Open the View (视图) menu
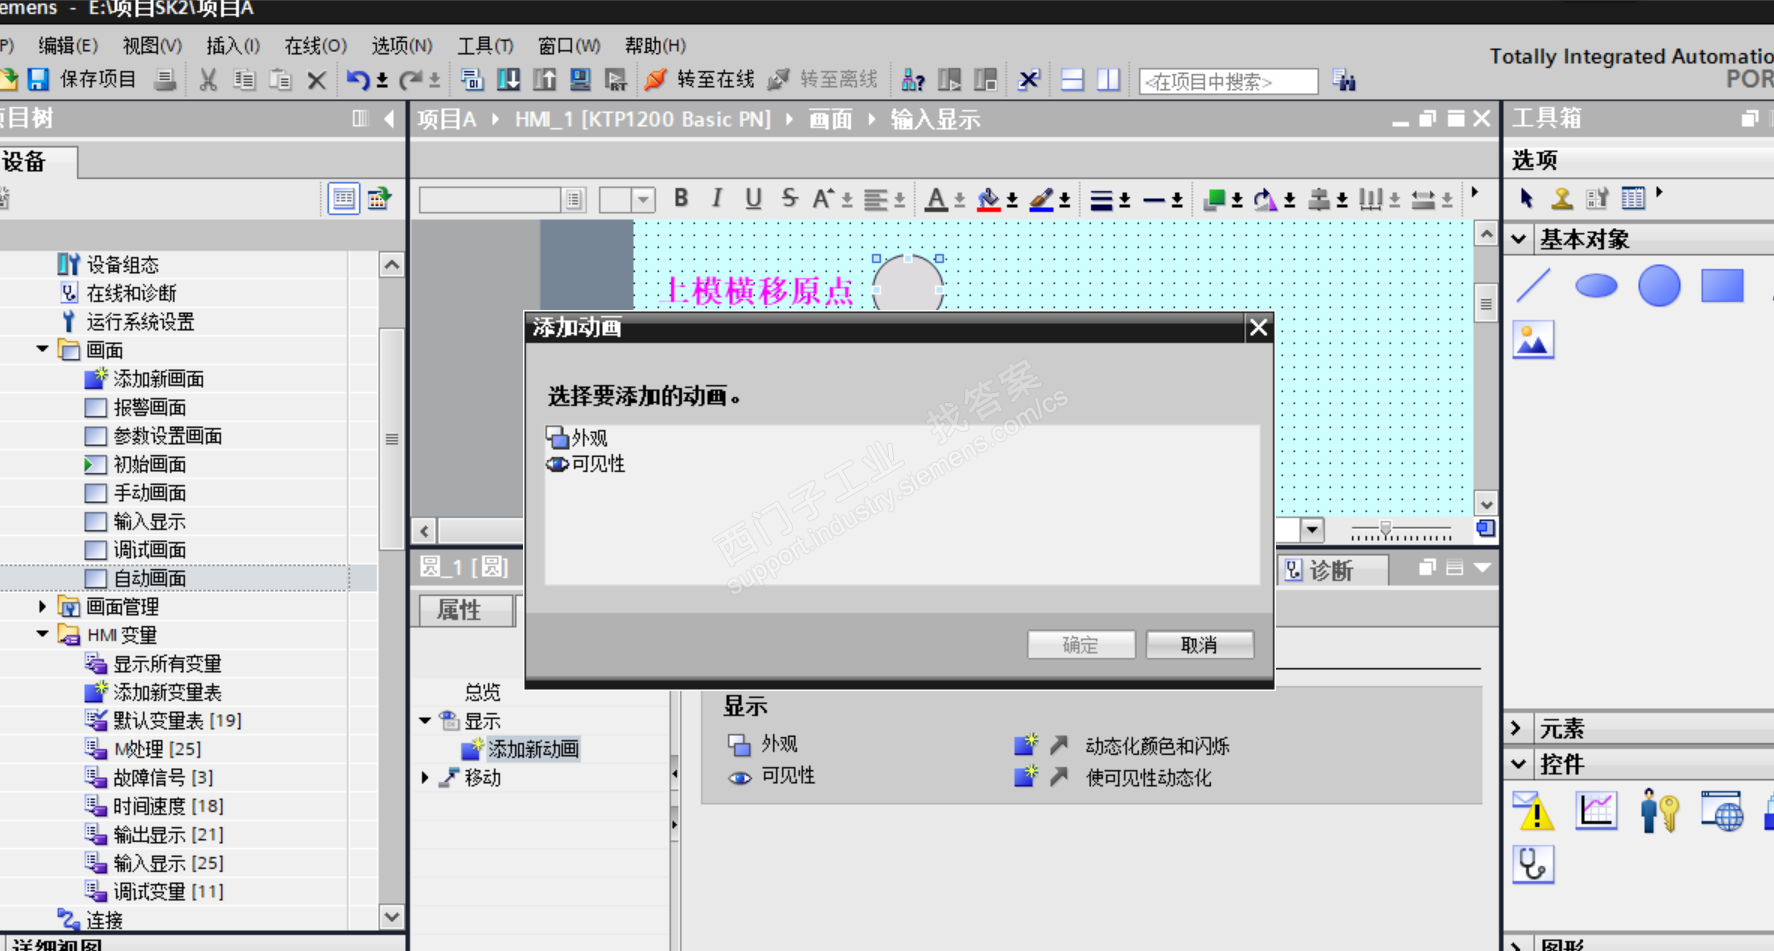Viewport: 1774px width, 951px height. pyautogui.click(x=152, y=45)
